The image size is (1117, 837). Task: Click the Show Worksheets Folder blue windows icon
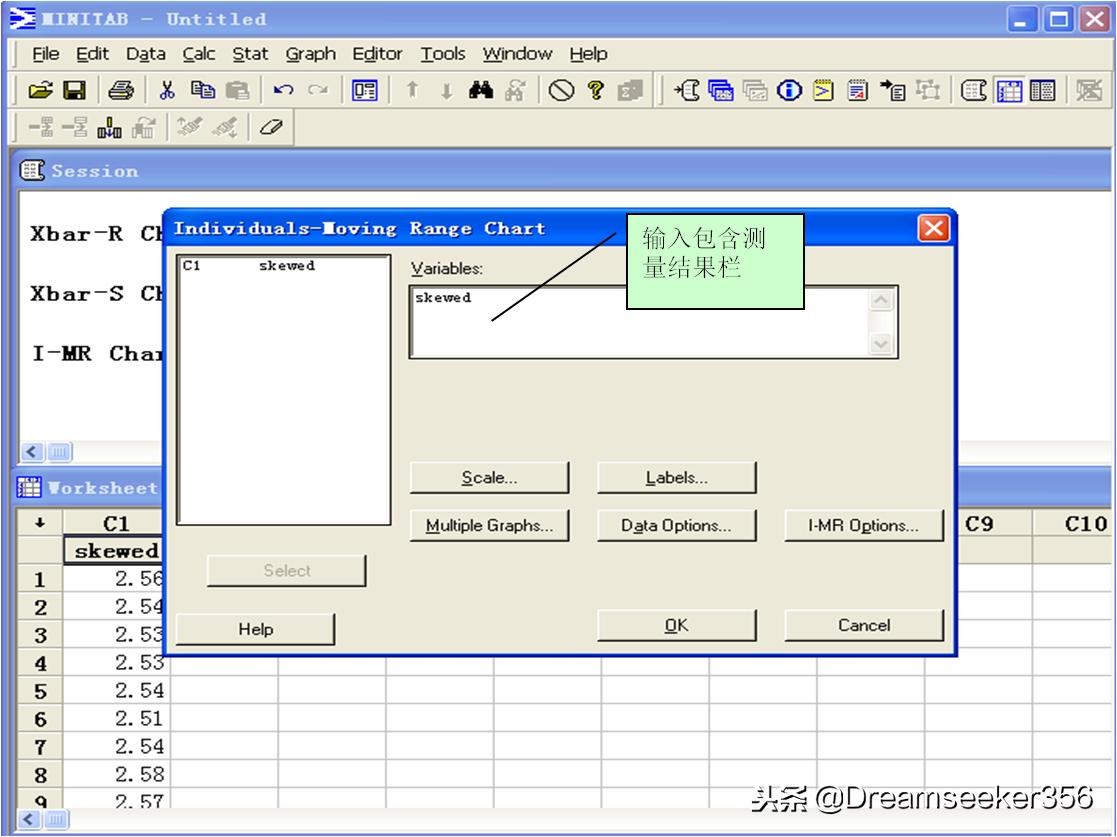[721, 90]
